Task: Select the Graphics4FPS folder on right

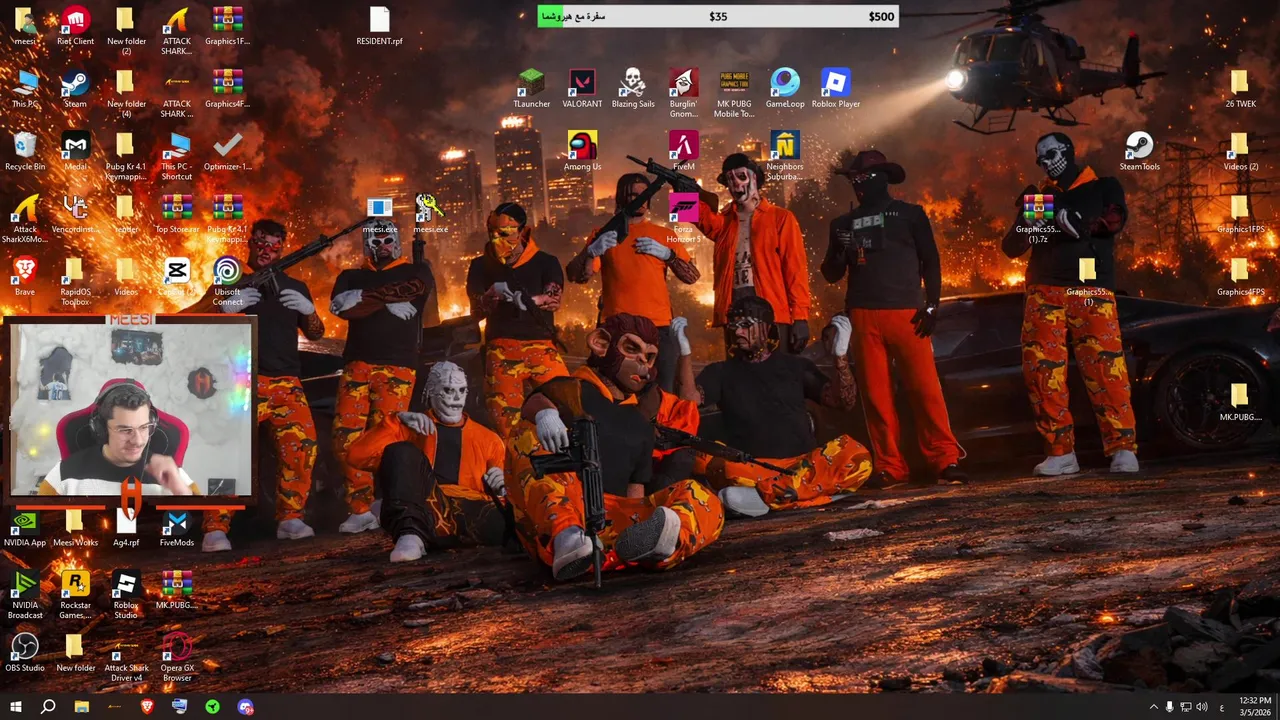Action: [x=1240, y=277]
